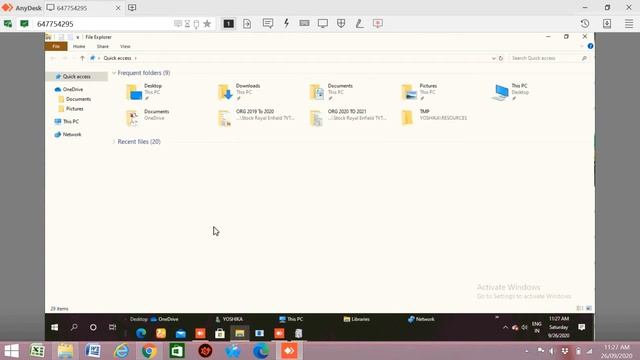Open the Share ribbon tab
Image resolution: width=640 pixels, height=360 pixels.
102,47
